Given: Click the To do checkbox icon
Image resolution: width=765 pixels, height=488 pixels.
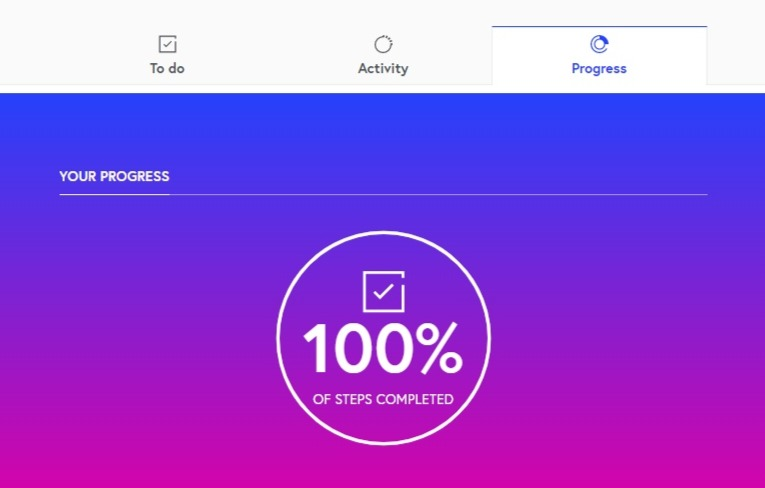Looking at the screenshot, I should tap(167, 44).
